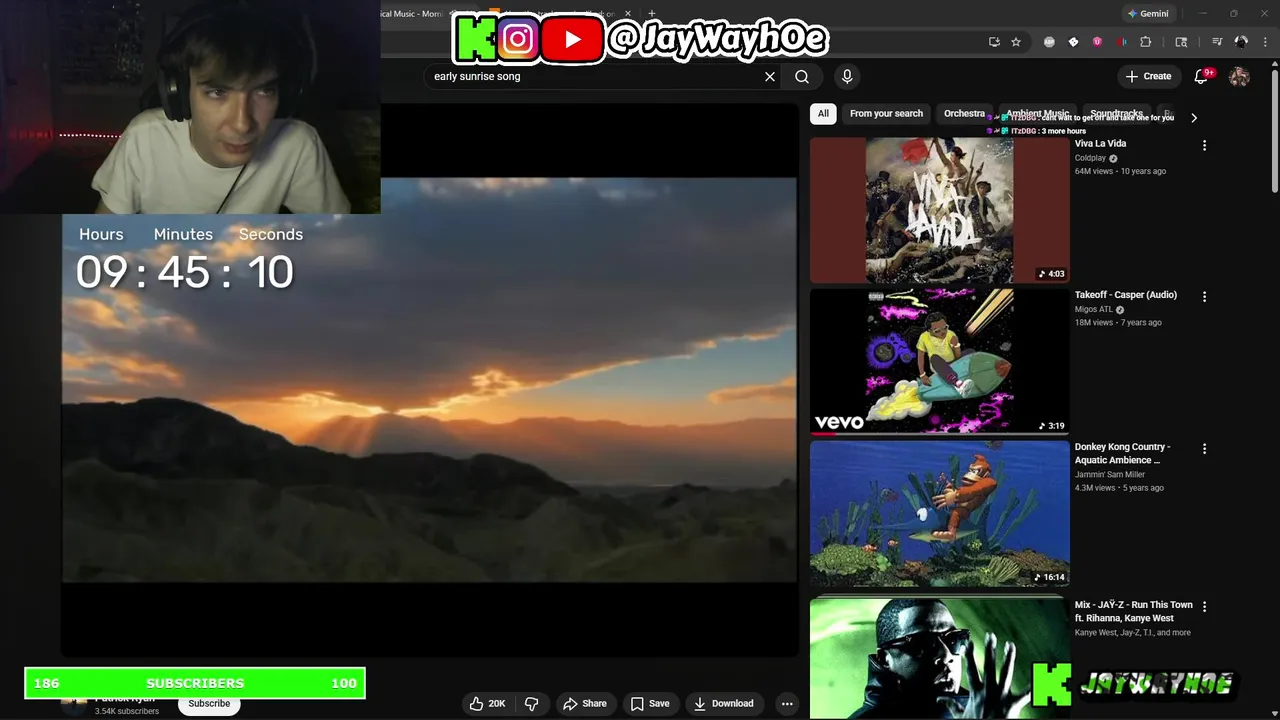Click the sunrise video player
Screen dimensions: 1280x720
tap(429, 380)
